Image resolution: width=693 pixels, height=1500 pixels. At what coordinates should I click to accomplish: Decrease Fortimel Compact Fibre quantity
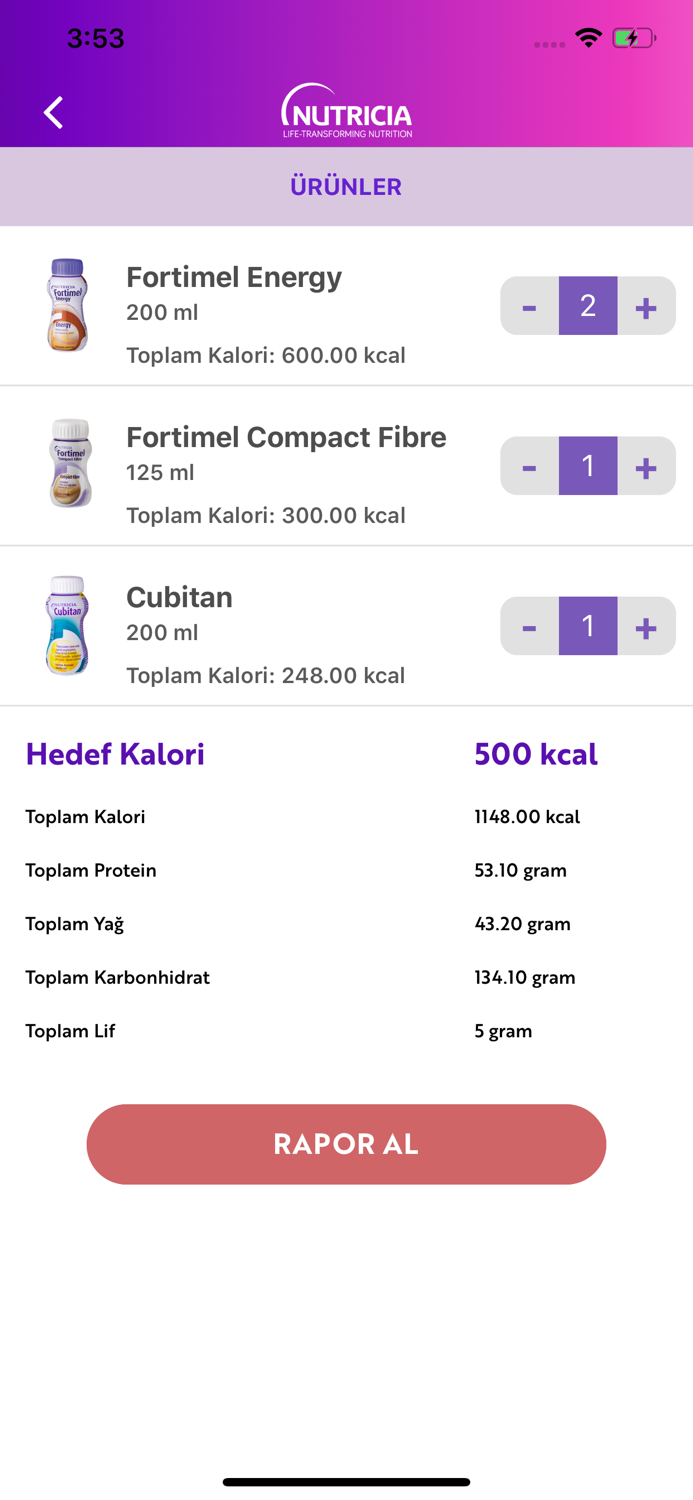coord(529,465)
